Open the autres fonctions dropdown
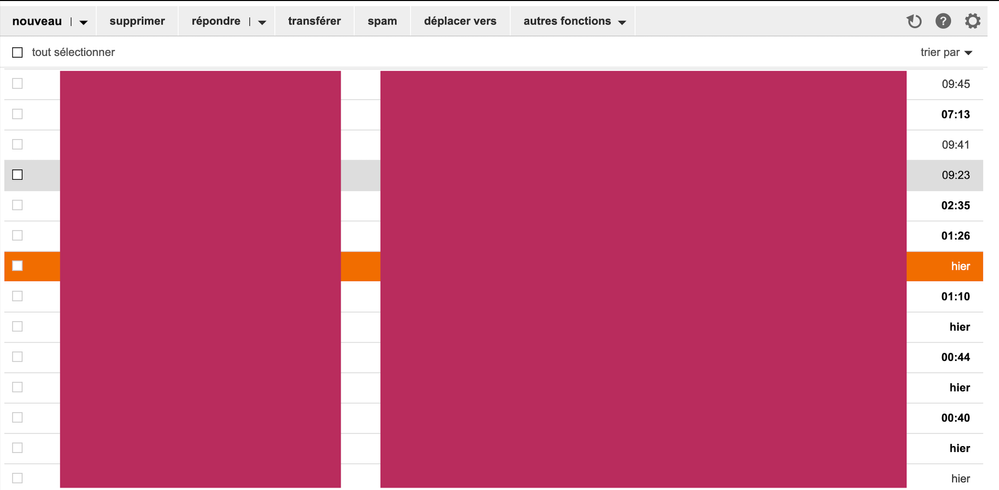 point(574,21)
